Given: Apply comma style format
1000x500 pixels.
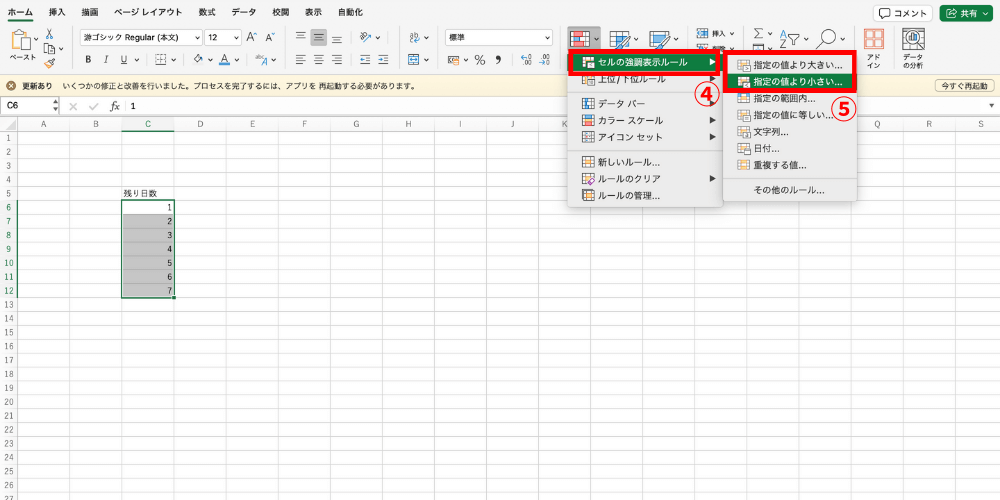Looking at the screenshot, I should click(x=498, y=60).
